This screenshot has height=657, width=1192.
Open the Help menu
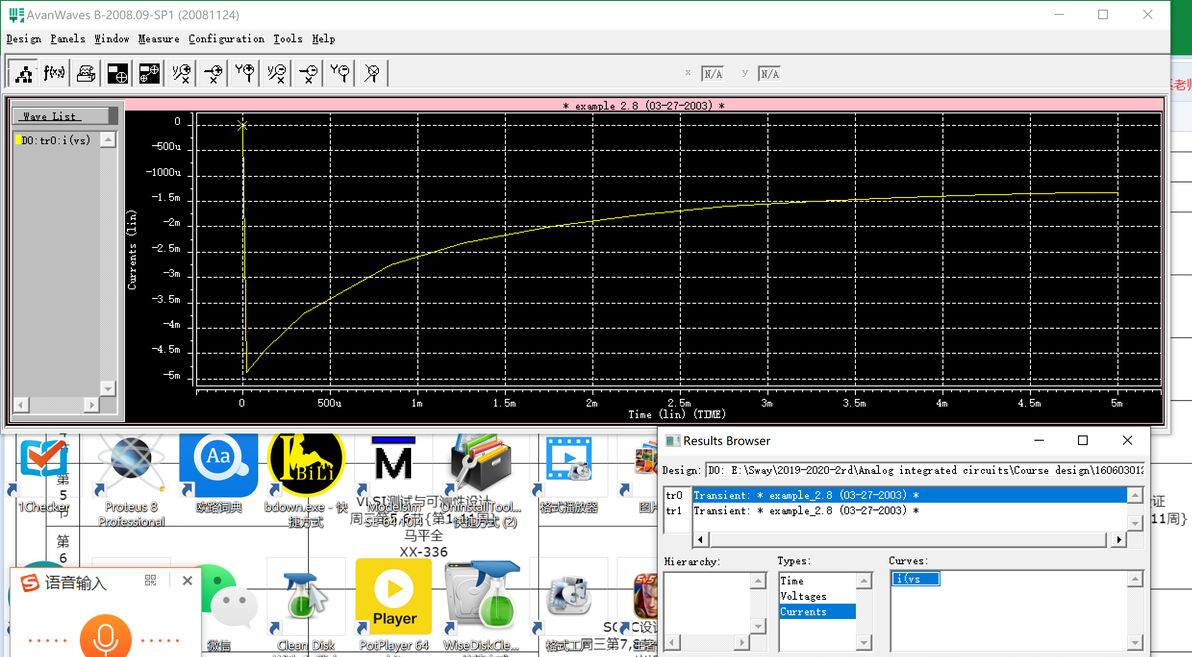(323, 39)
